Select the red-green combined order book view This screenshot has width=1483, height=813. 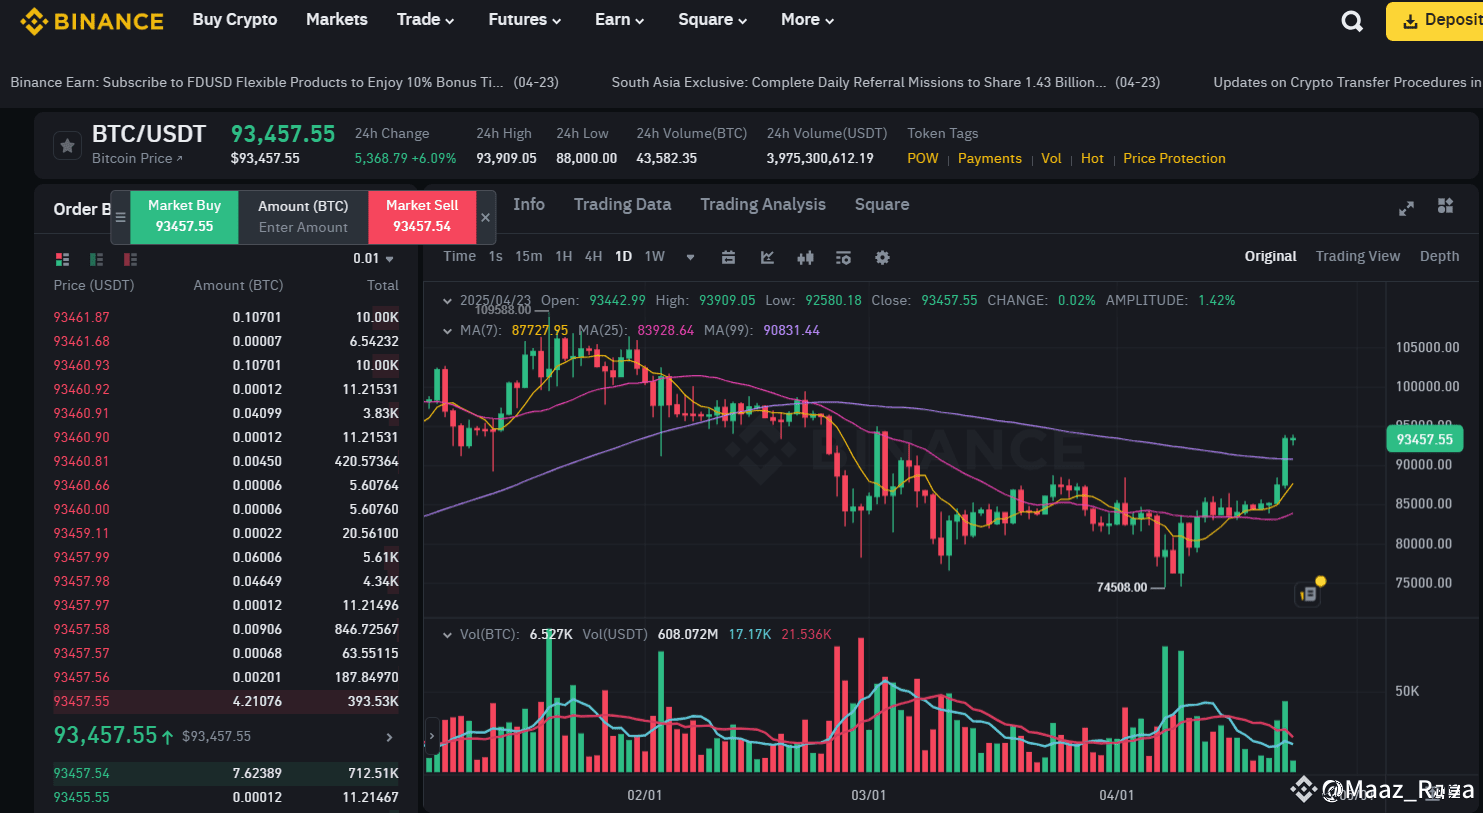coord(62,259)
